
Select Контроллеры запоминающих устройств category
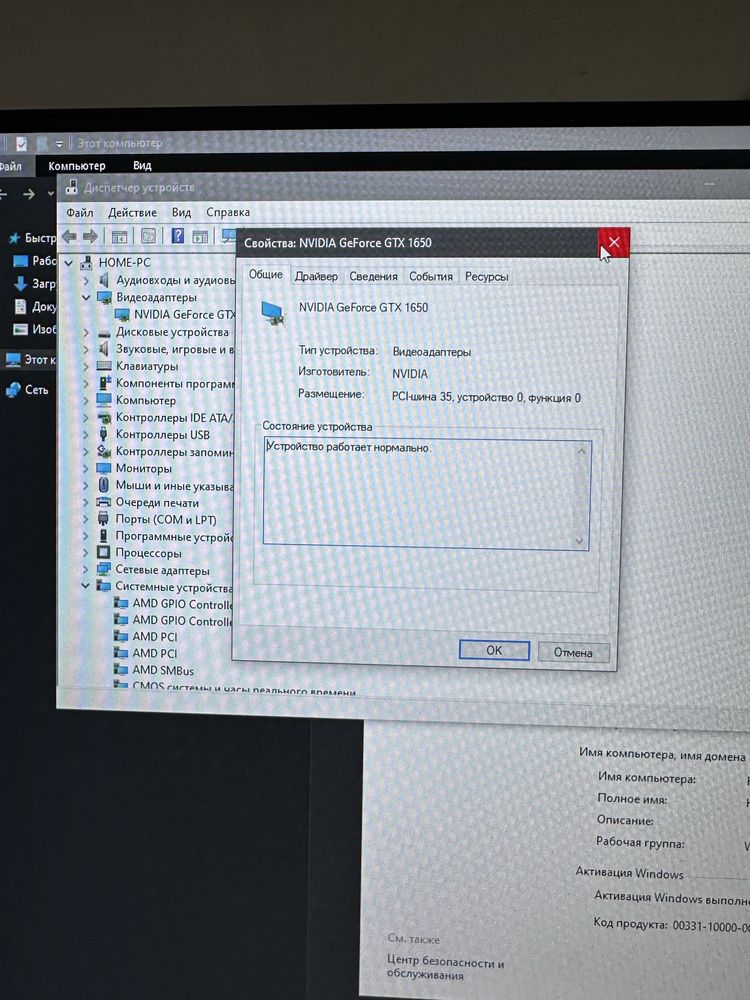coord(175,452)
